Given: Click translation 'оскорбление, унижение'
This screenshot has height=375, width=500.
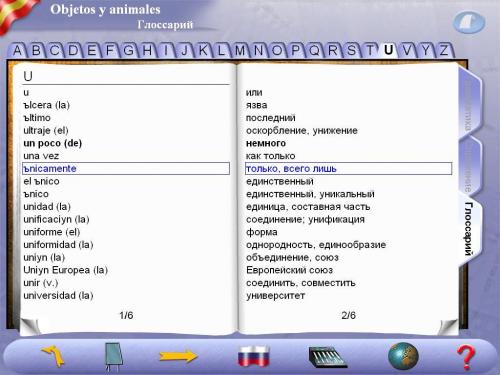Looking at the screenshot, I should coord(302,130).
